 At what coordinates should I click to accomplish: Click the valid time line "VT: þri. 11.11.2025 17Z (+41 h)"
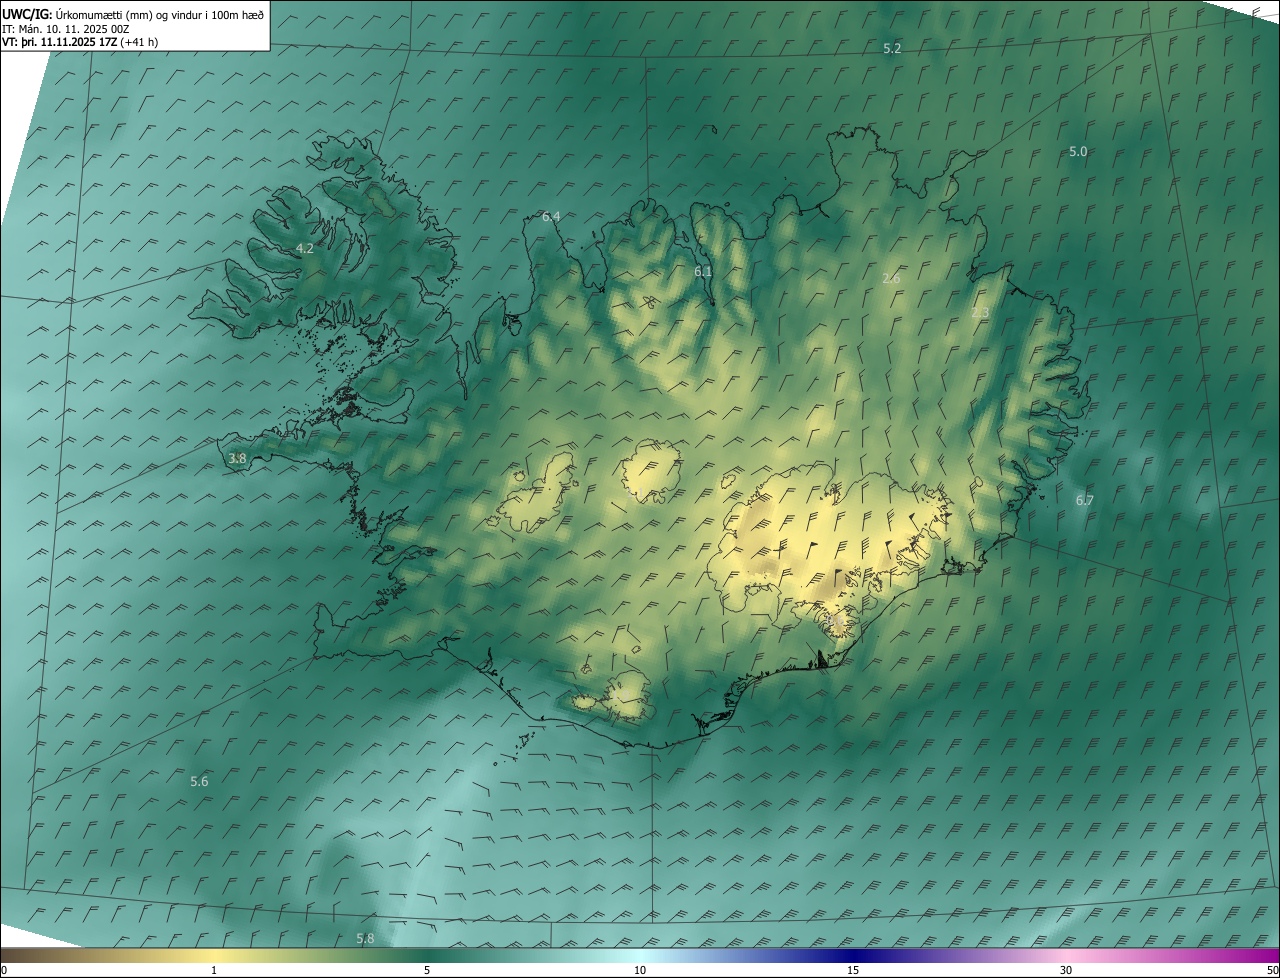(80, 42)
